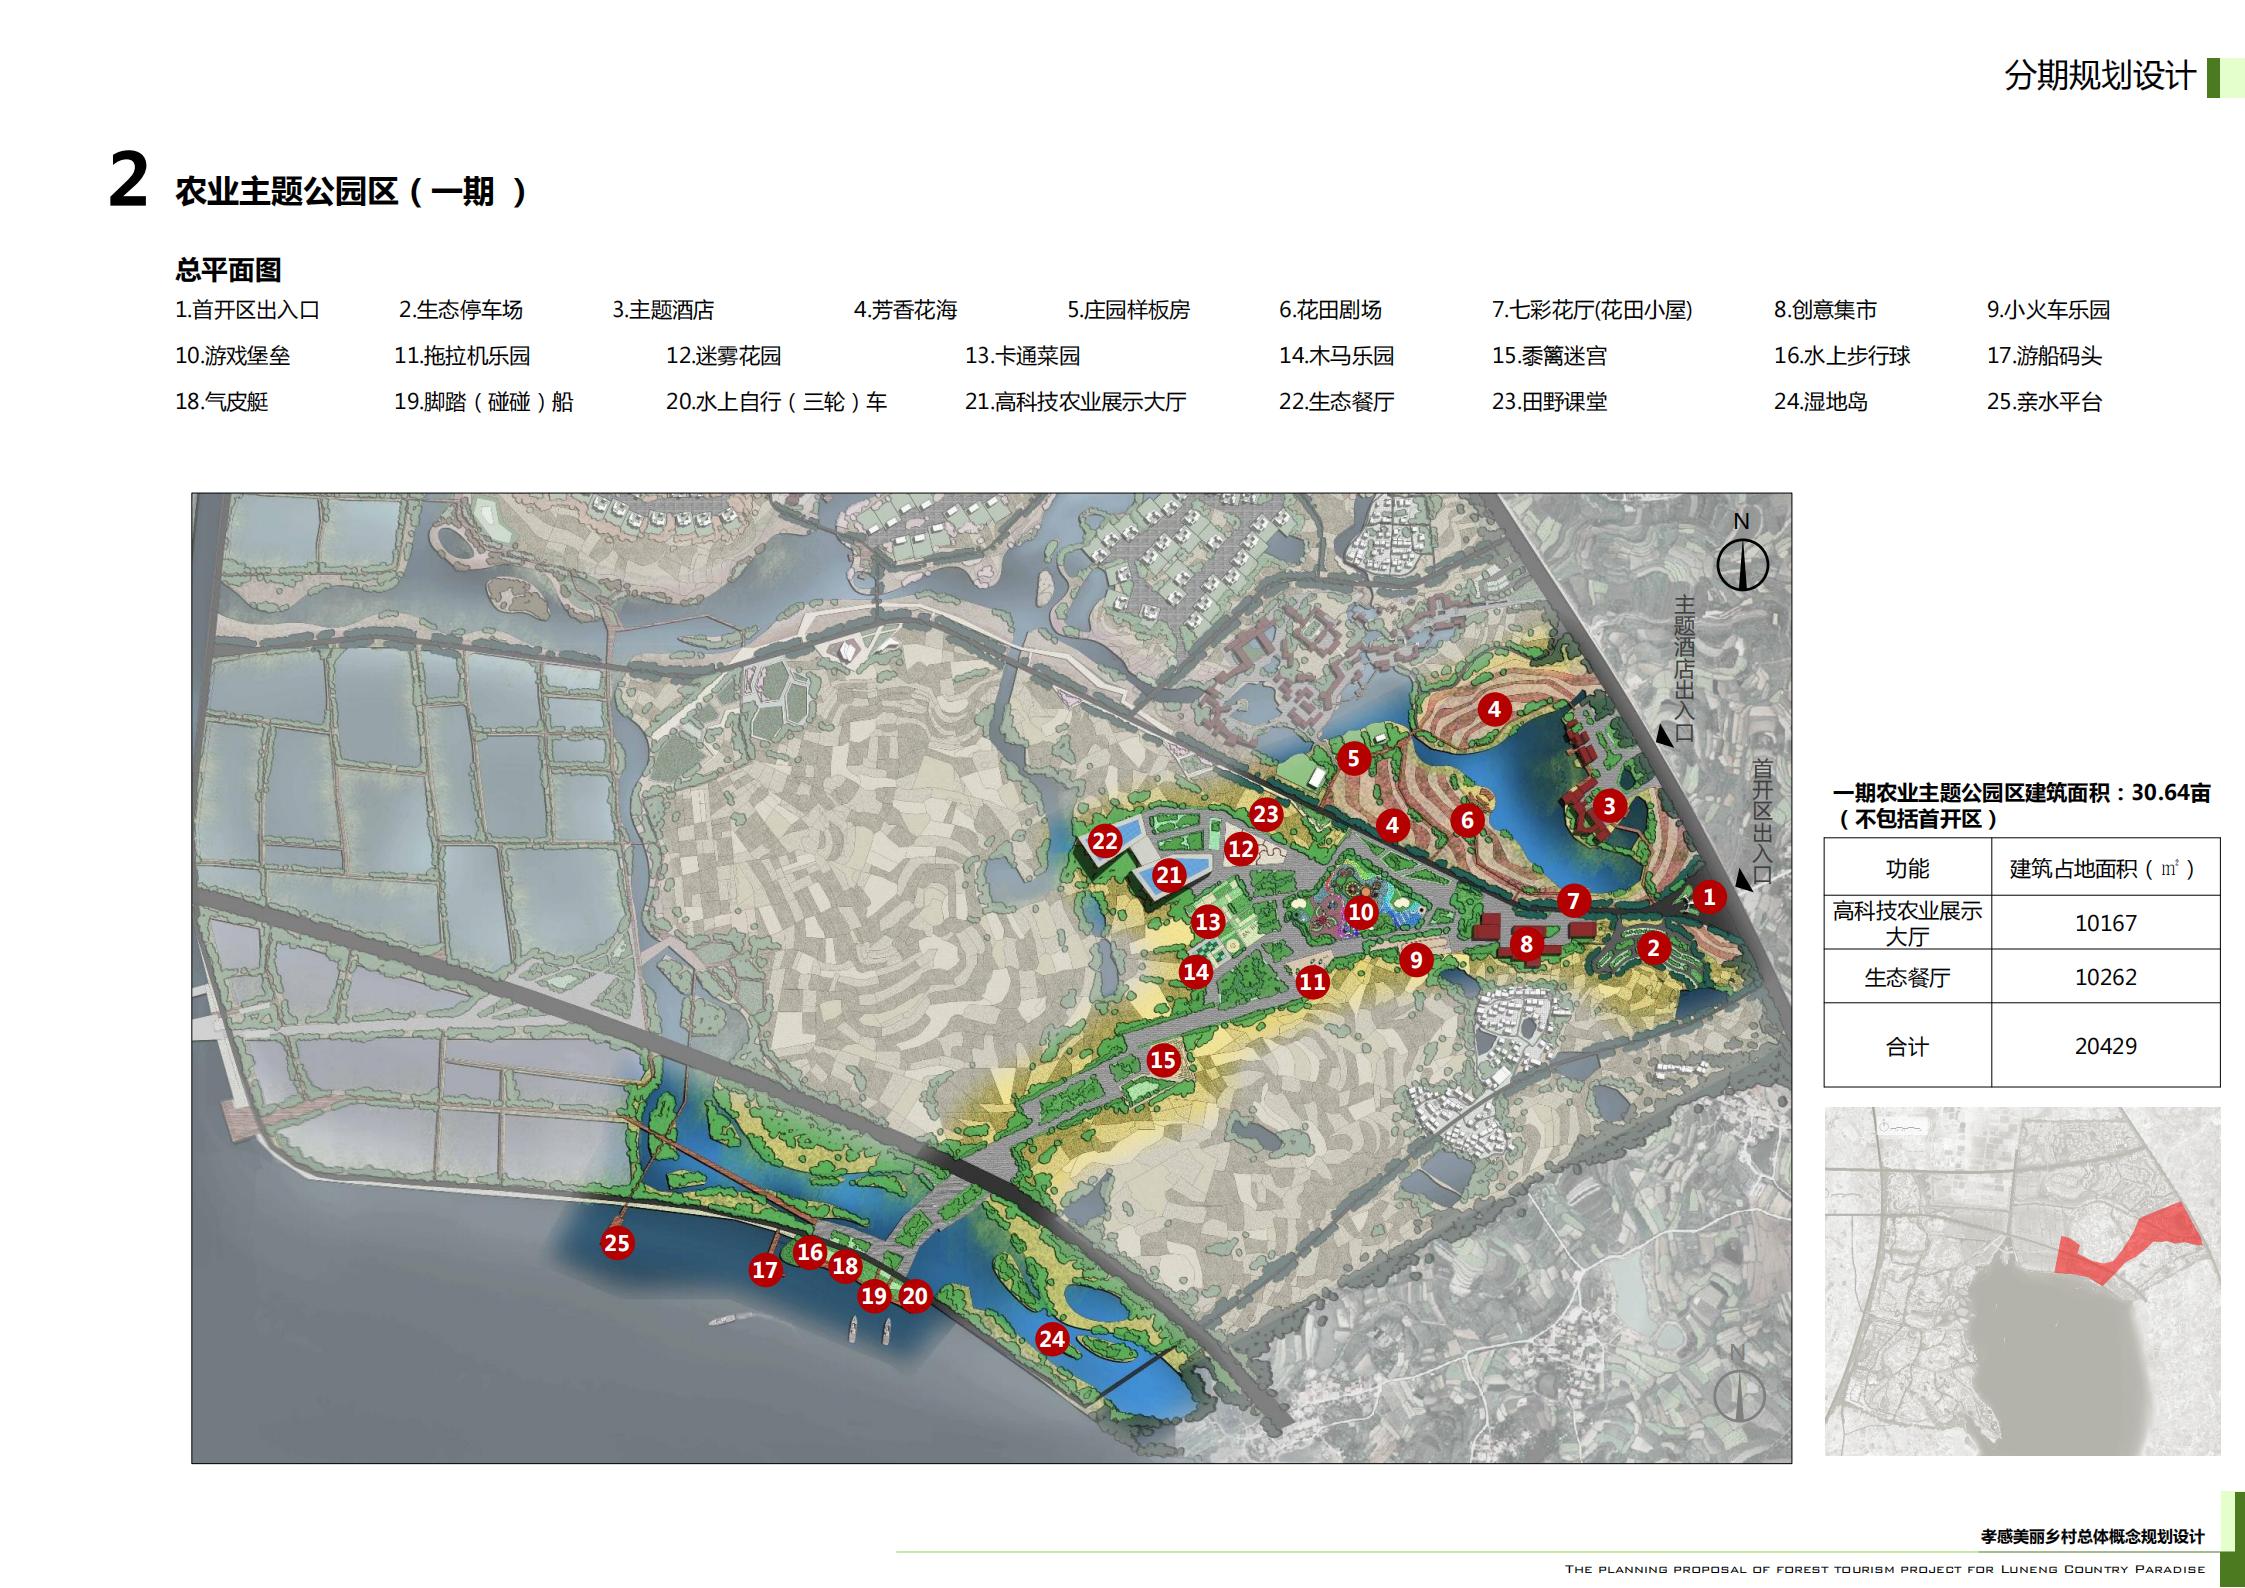The width and height of the screenshot is (2245, 1588).
Task: Select red map marker number 3
Action: click(x=1609, y=806)
